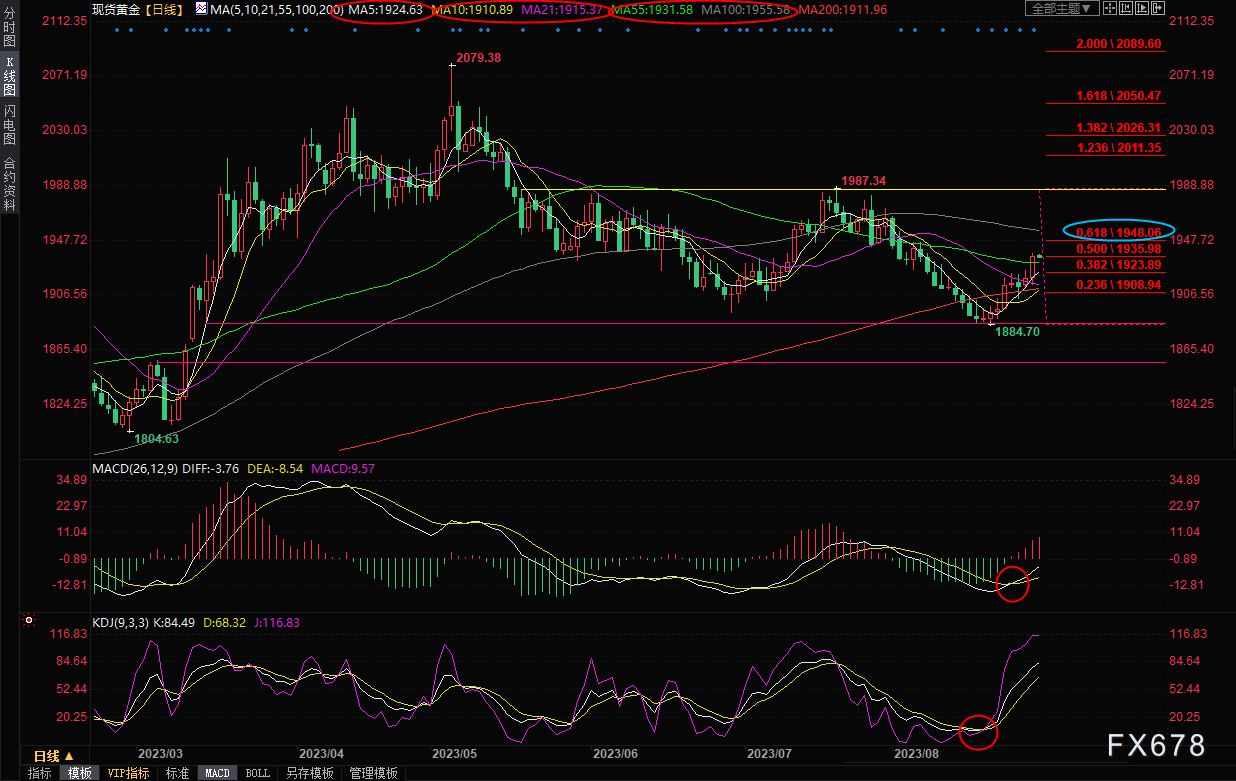The image size is (1236, 781).
Task: Toggle the MACD indicator in bottom bar
Action: tap(217, 773)
